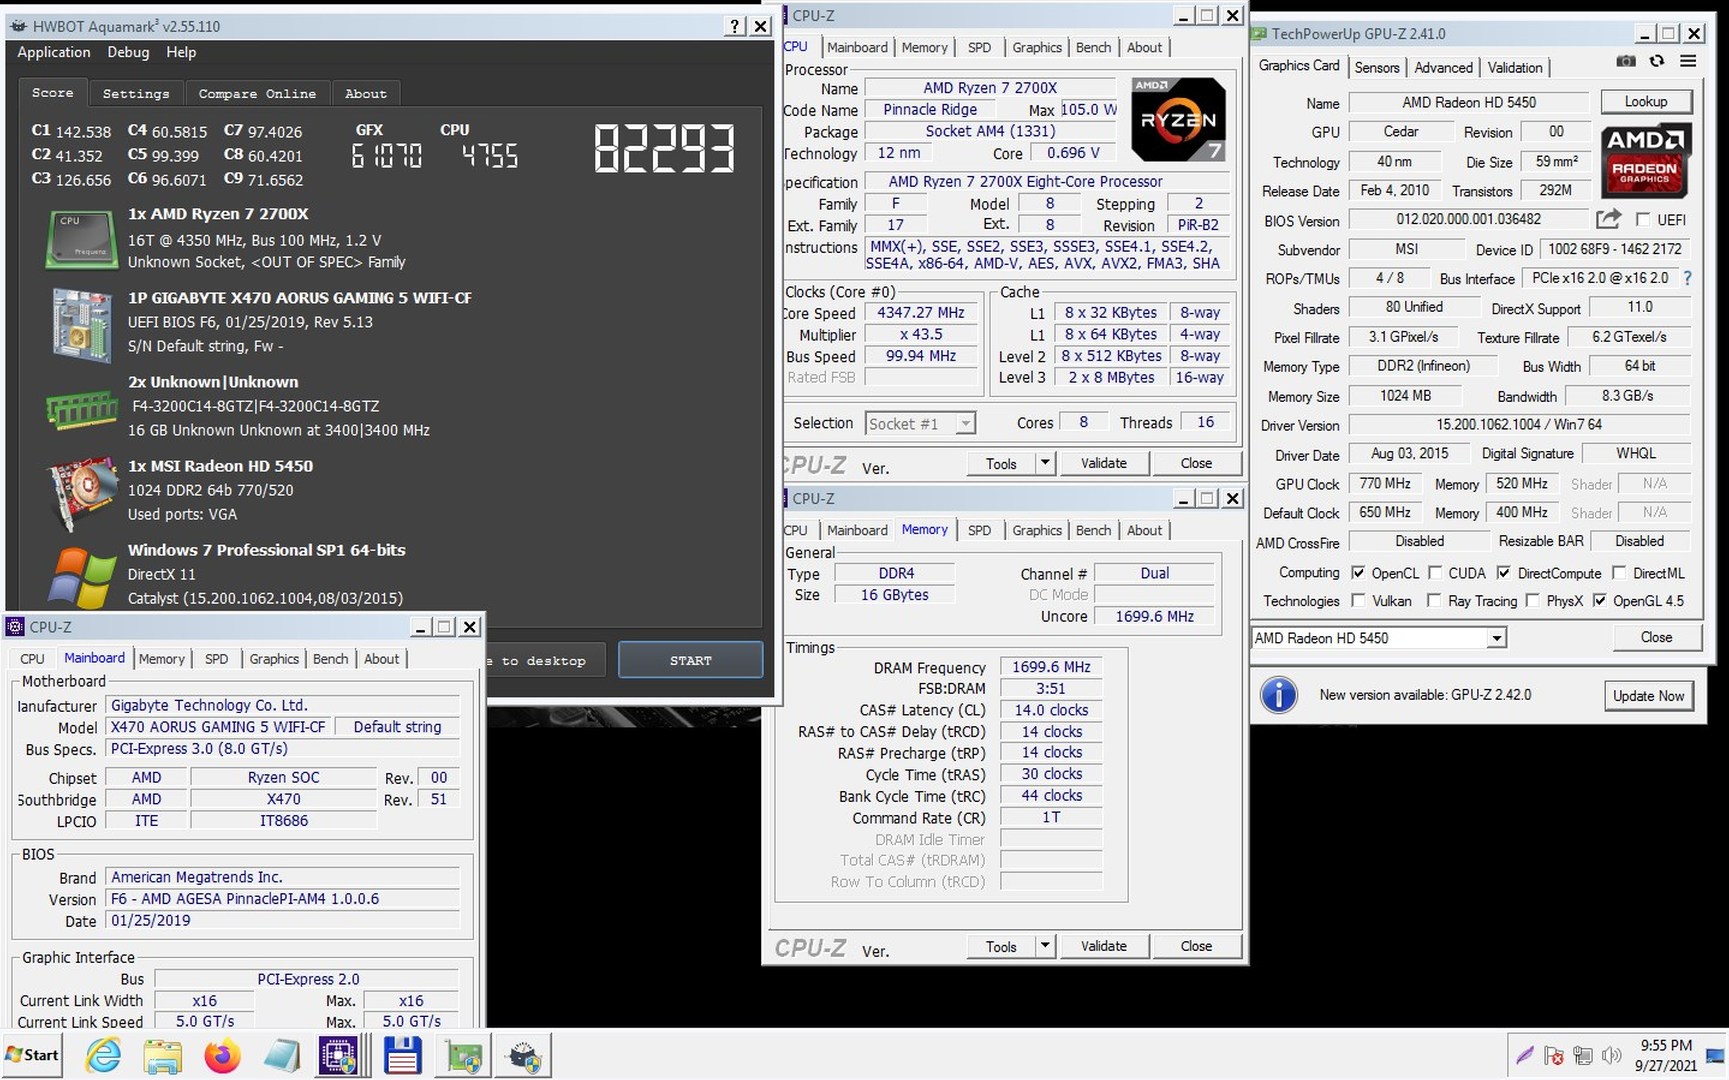Click CPU chip icon in Aquamark

tap(81, 240)
